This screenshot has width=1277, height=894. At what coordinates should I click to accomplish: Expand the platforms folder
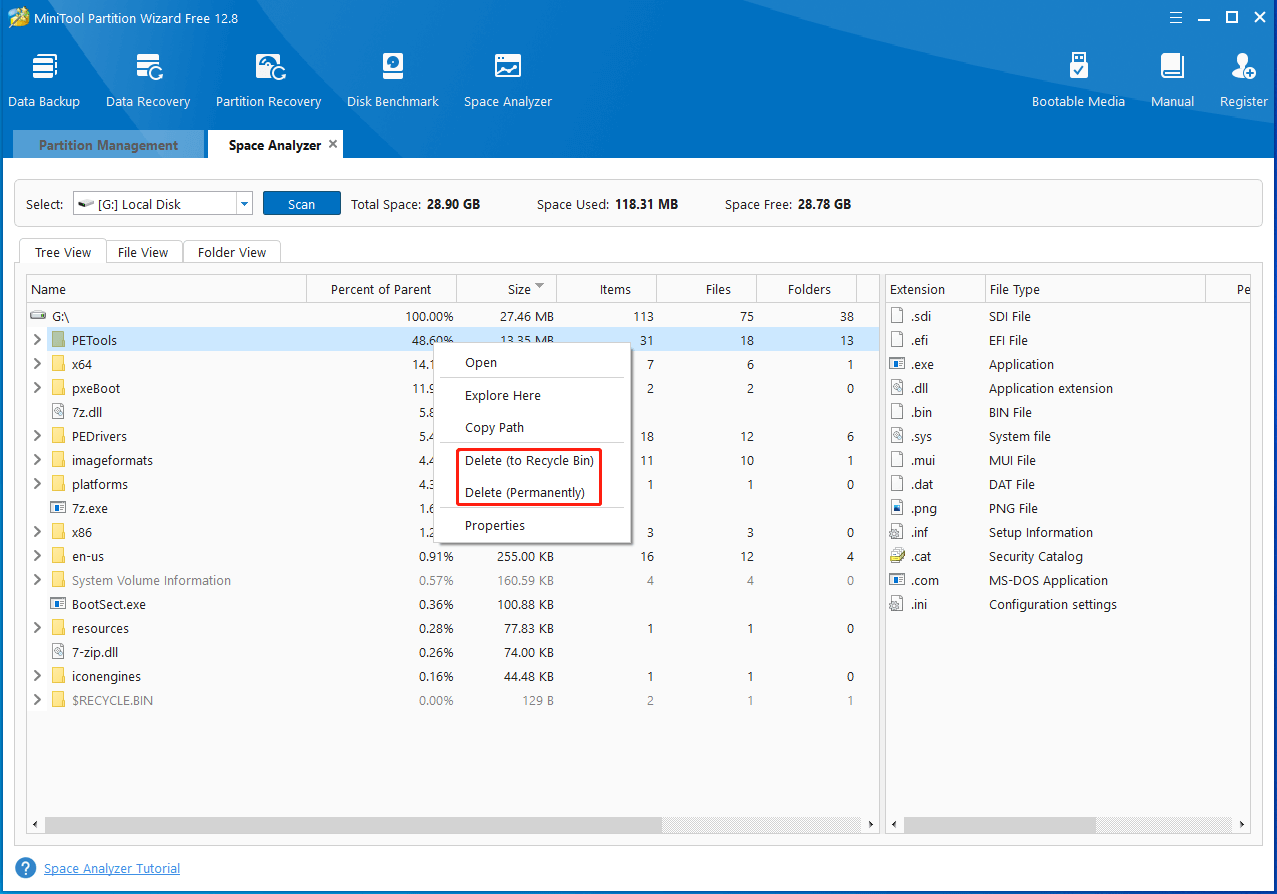(37, 484)
